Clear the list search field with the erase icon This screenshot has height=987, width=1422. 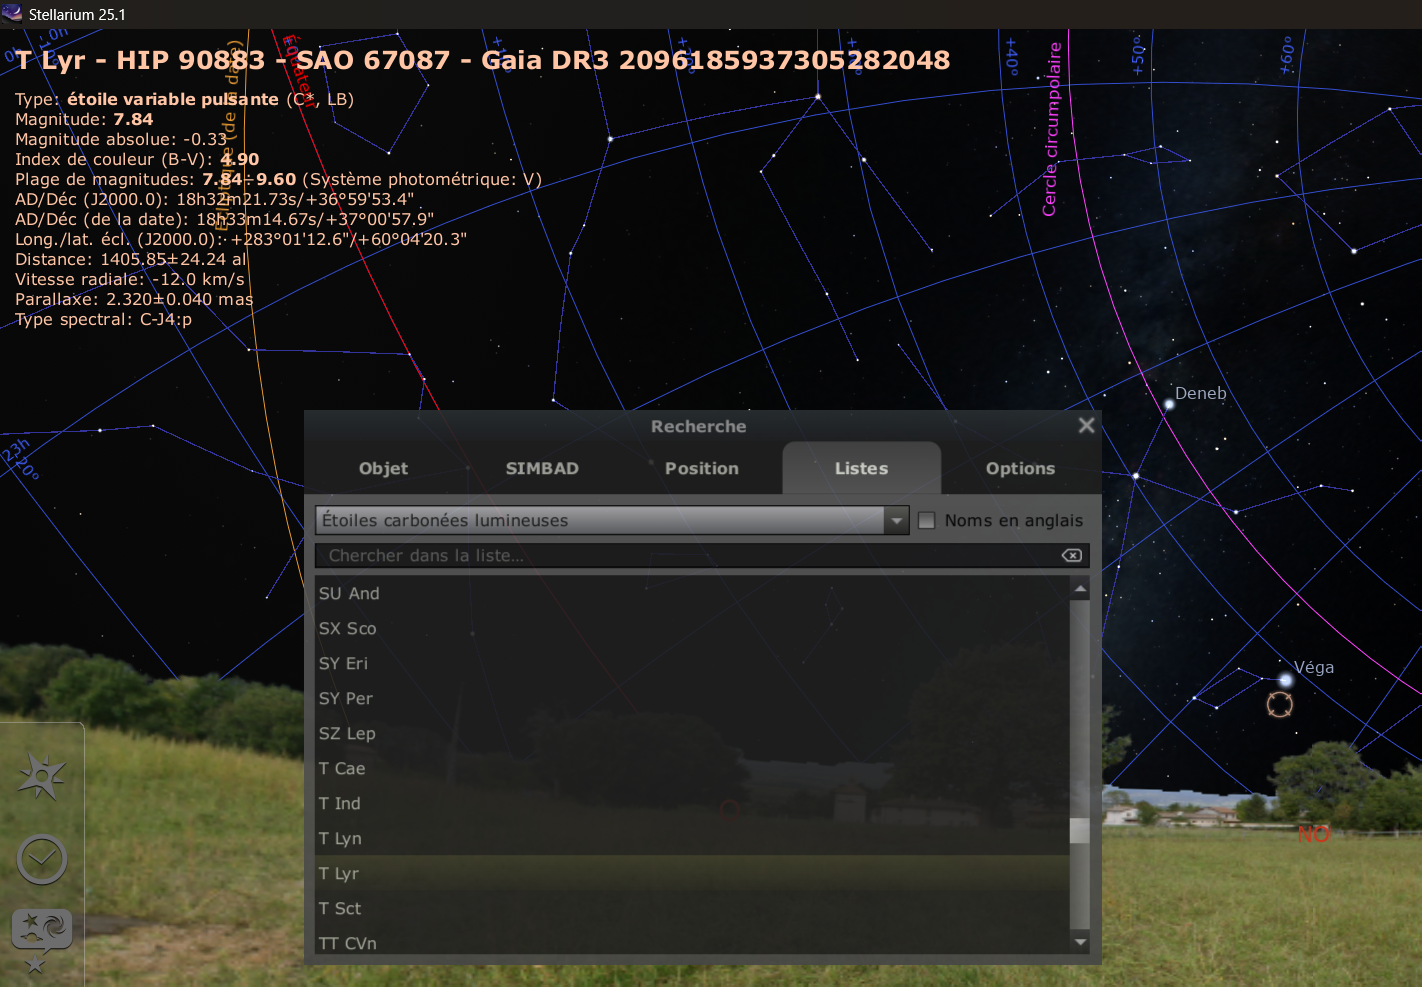tap(1071, 555)
